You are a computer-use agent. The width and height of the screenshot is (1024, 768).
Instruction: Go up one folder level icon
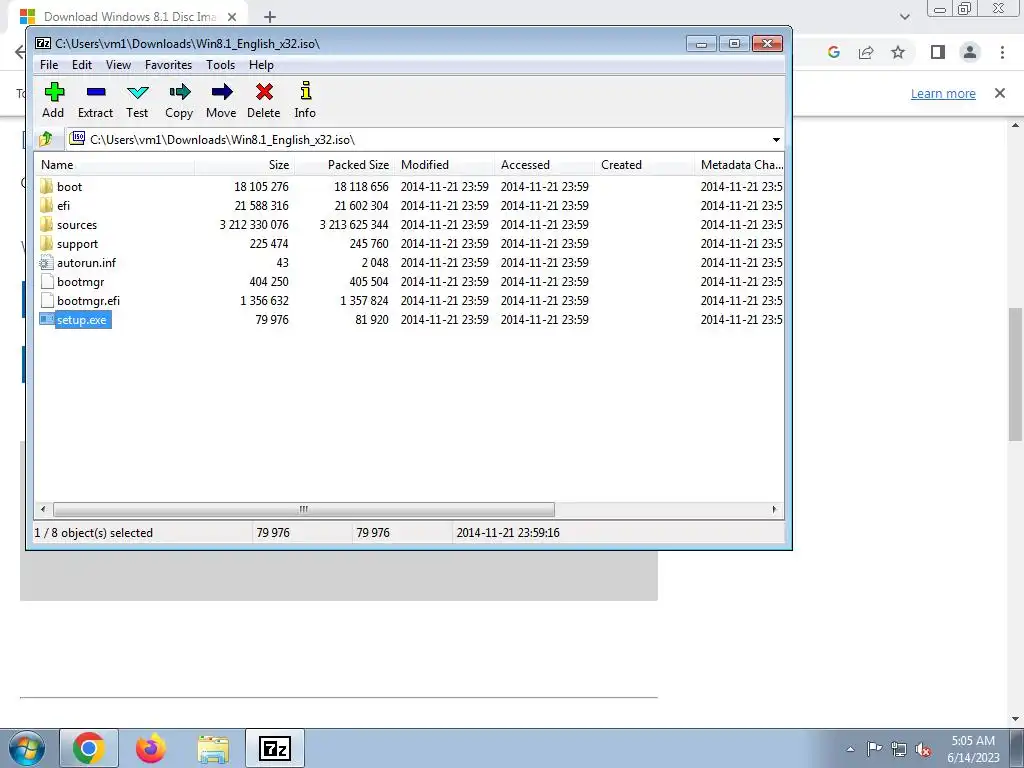pos(46,139)
